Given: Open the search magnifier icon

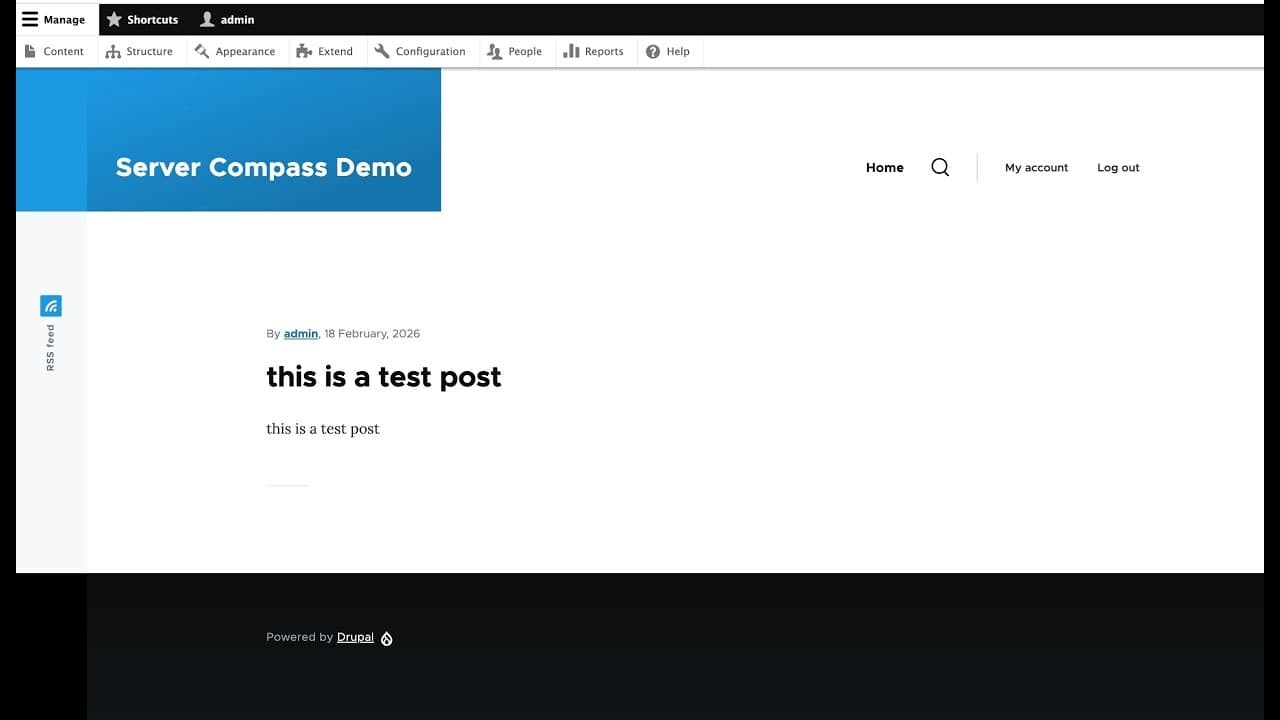Looking at the screenshot, I should pyautogui.click(x=939, y=167).
